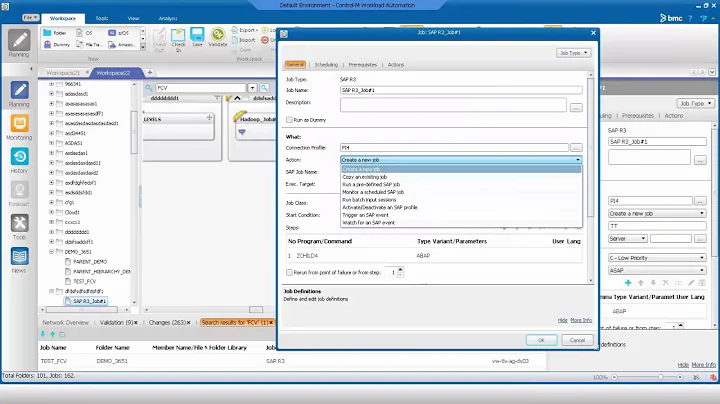The image size is (720, 404).
Task: Open the search field dropdown arrow
Action: tap(253, 88)
